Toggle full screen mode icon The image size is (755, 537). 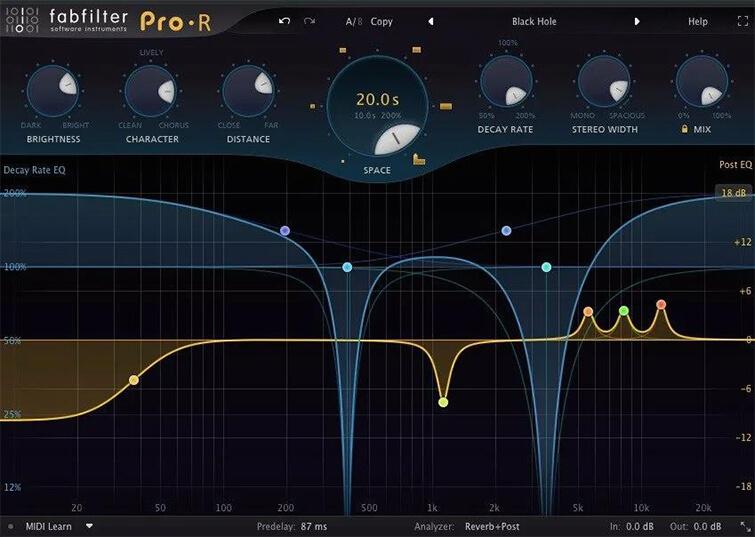click(743, 21)
